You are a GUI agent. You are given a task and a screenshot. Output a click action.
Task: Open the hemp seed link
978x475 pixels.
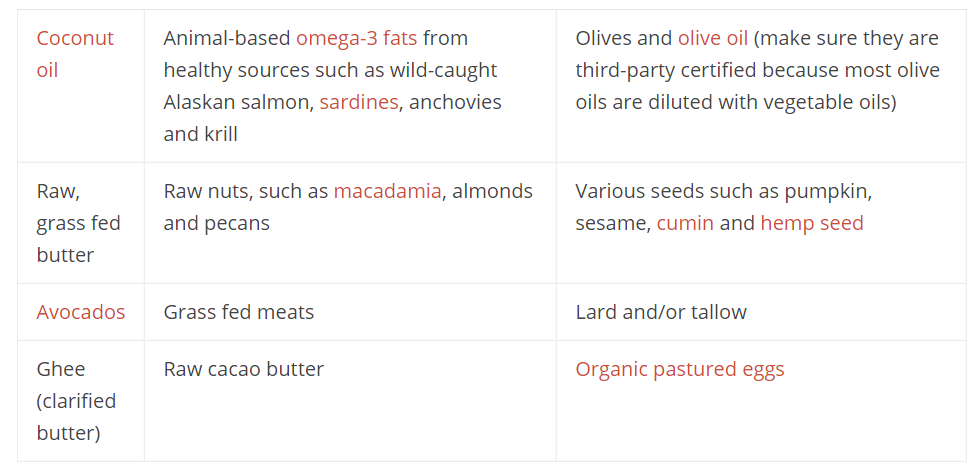coord(811,223)
